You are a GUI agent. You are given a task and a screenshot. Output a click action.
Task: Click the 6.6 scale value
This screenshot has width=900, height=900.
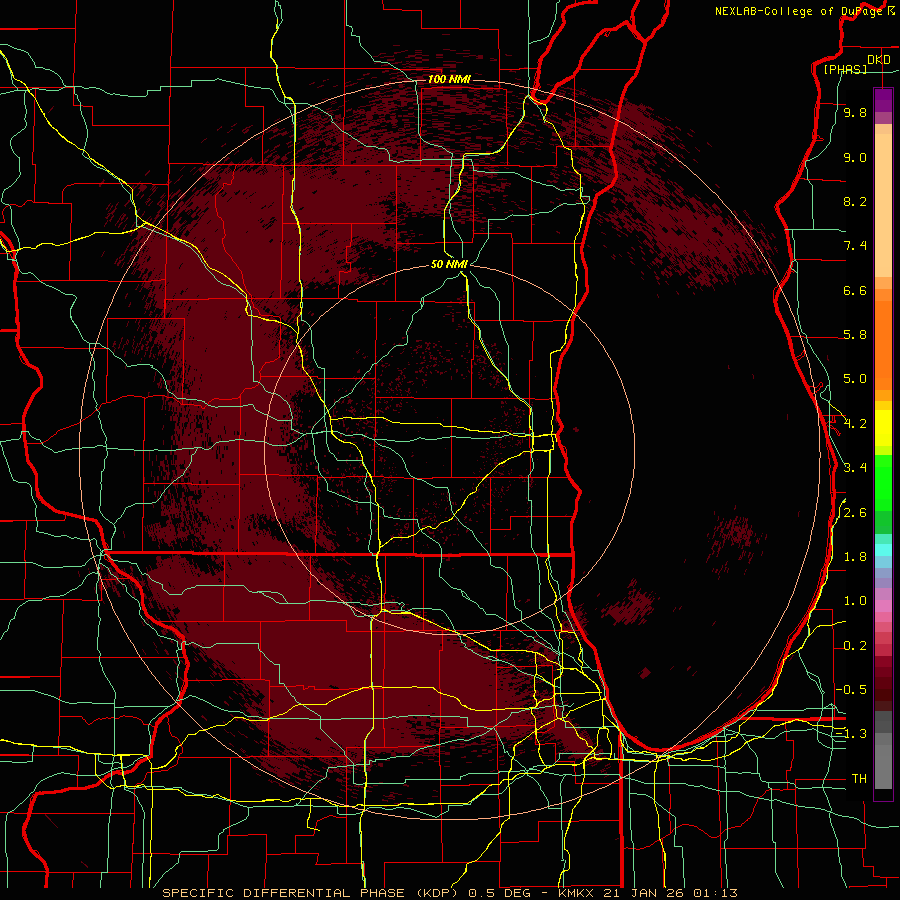pos(855,290)
